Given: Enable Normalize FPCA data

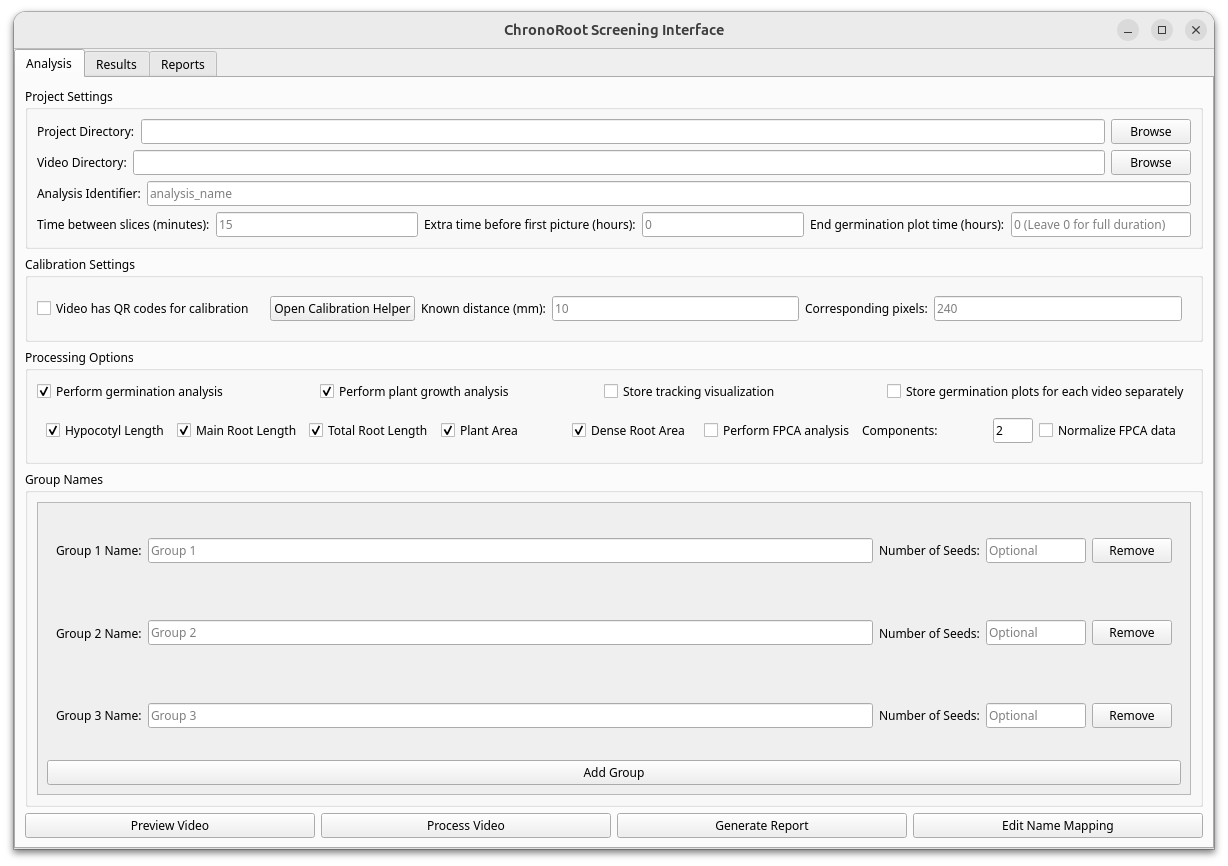Looking at the screenshot, I should tap(1046, 430).
